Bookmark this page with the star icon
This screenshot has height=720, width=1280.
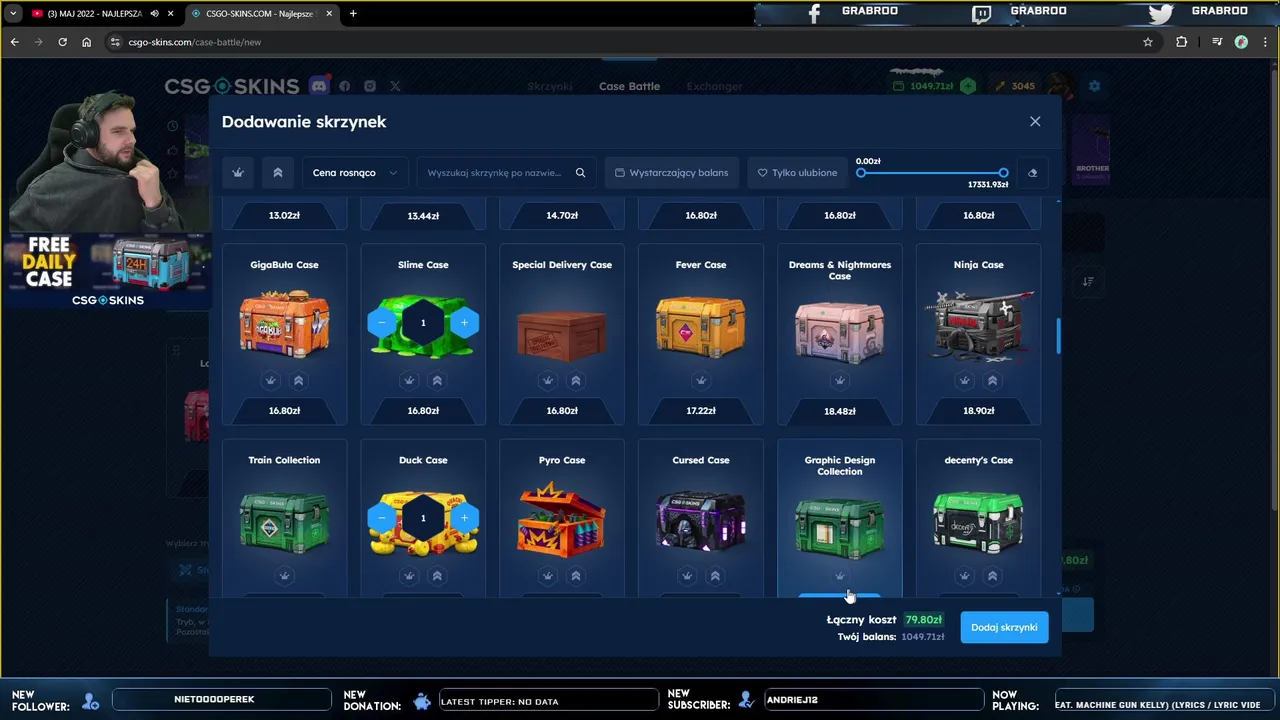coord(1148,42)
